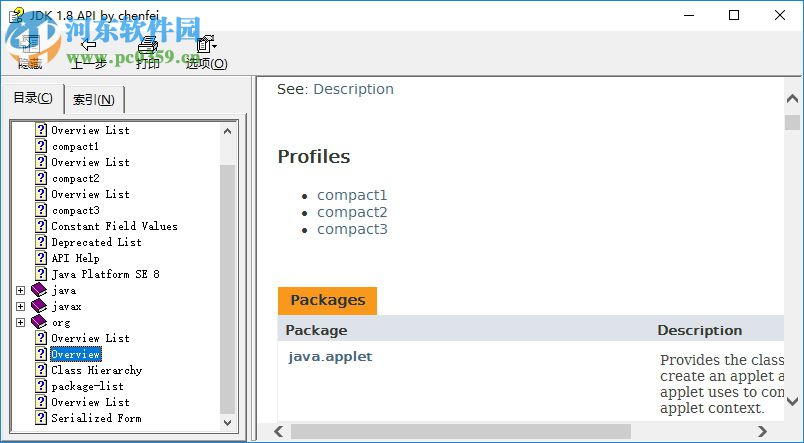Expand the org tree node

pyautogui.click(x=21, y=323)
